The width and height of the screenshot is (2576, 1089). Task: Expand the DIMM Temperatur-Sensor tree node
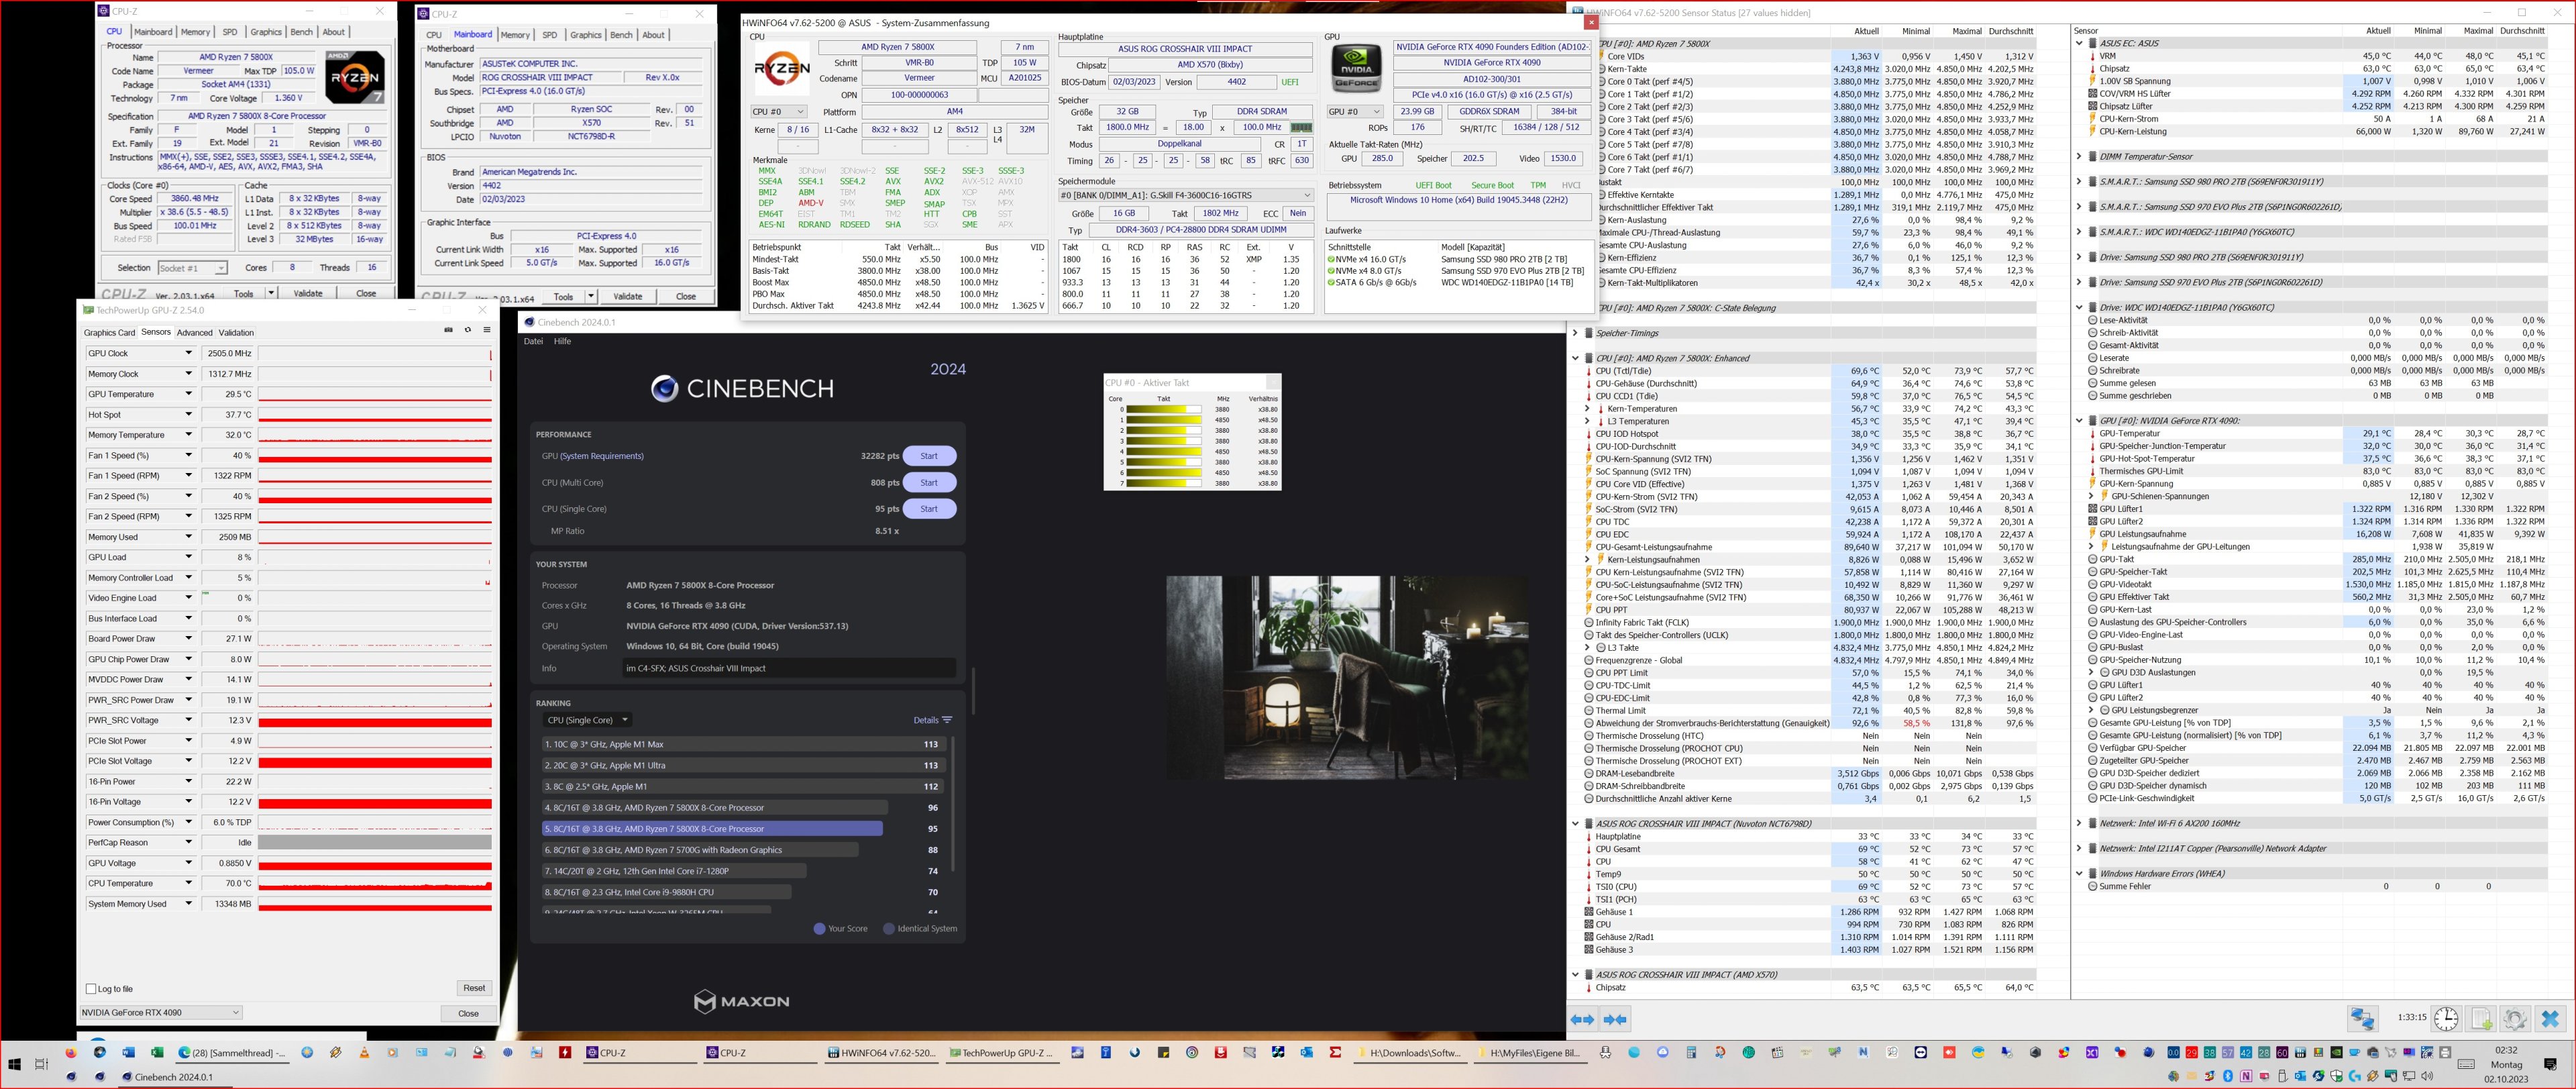point(2079,157)
